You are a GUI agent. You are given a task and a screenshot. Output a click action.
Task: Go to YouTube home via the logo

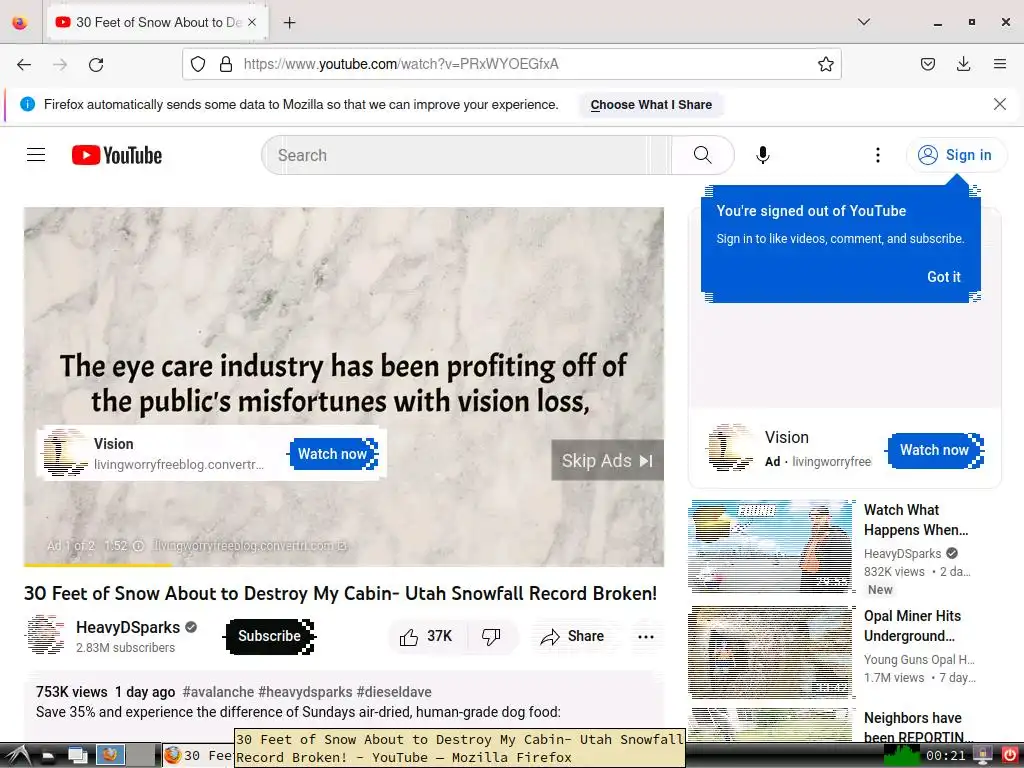point(117,155)
